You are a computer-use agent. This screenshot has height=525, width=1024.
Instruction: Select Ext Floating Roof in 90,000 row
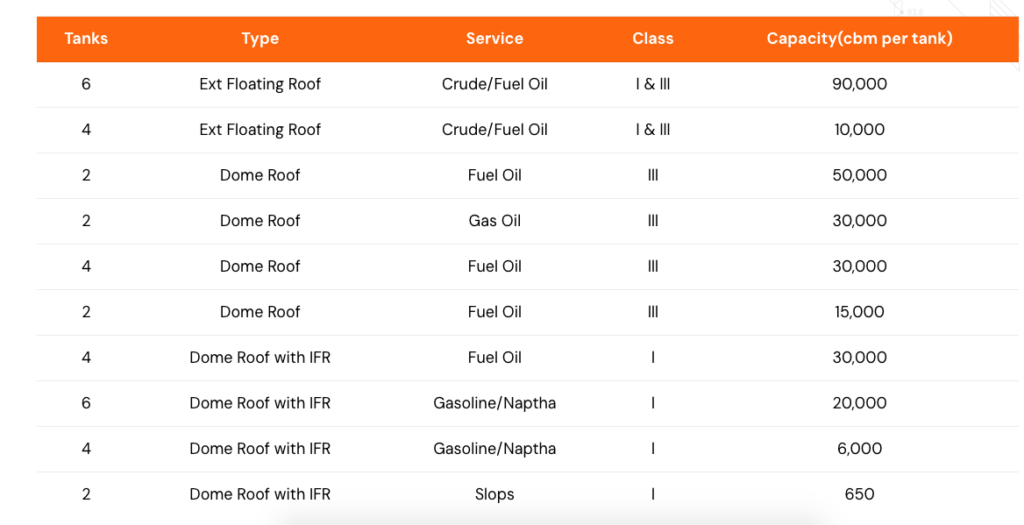coord(260,84)
